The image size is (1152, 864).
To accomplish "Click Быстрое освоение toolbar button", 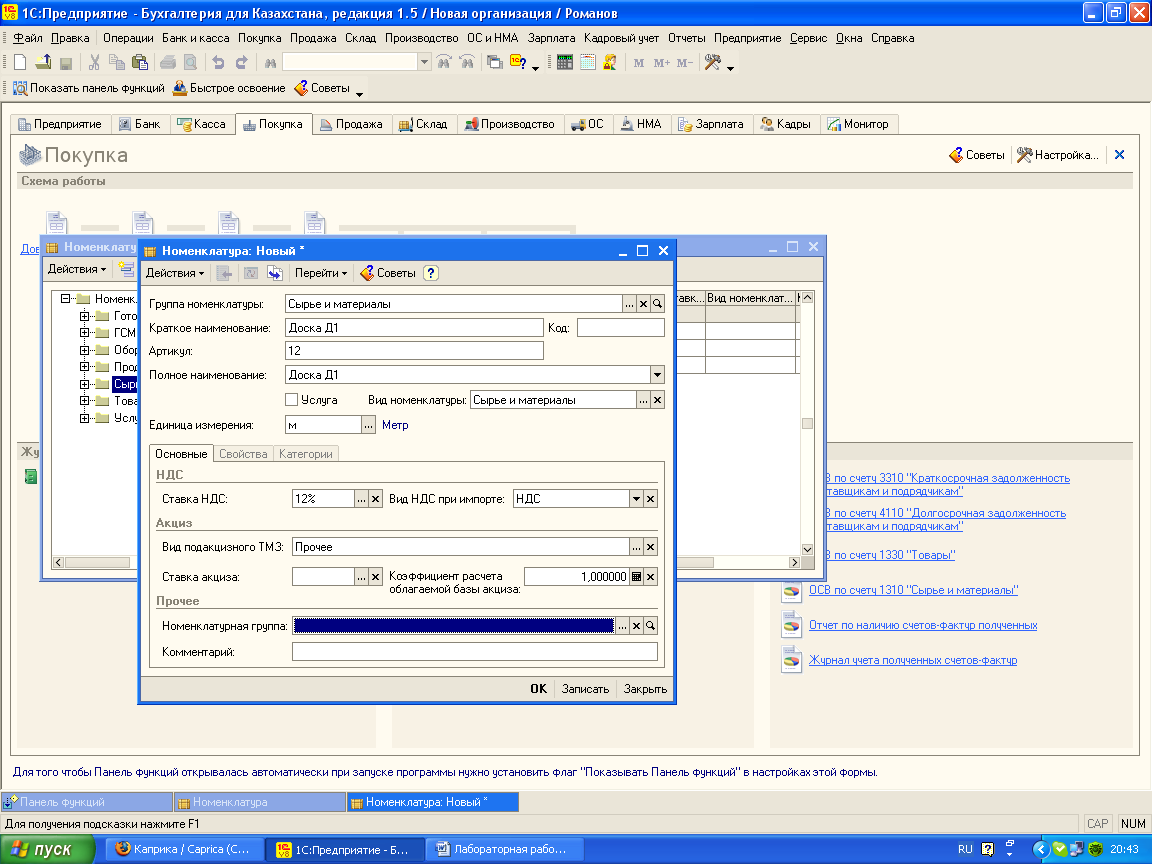I will pos(228,88).
